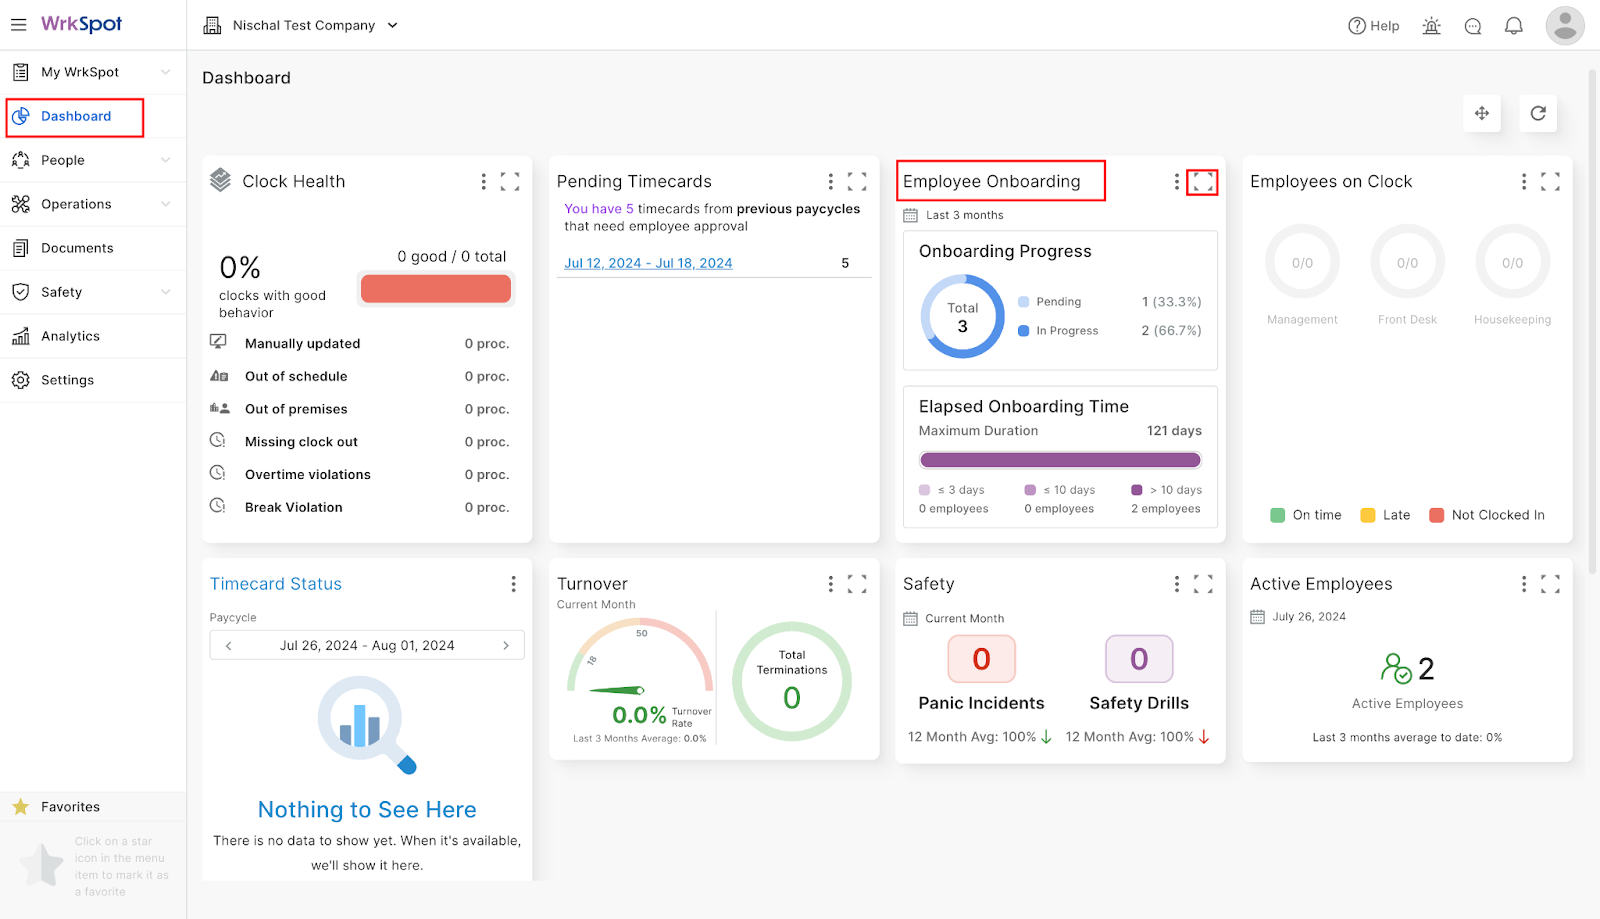1600x919 pixels.
Task: Expand the Operations sidebar section
Action: (x=77, y=203)
